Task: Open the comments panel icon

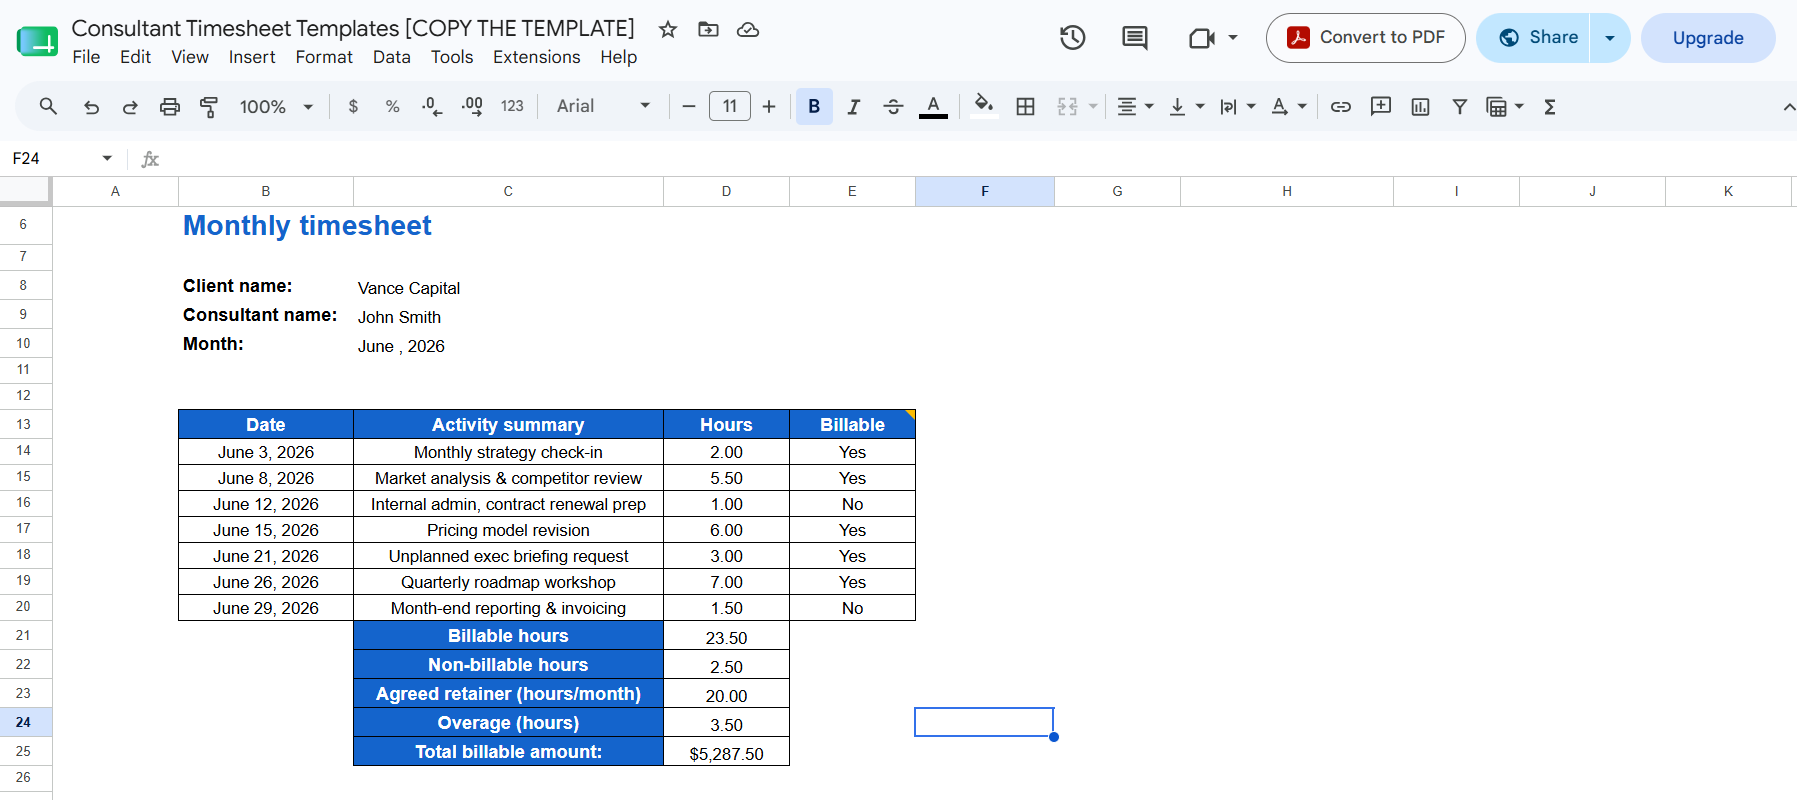Action: (x=1135, y=38)
